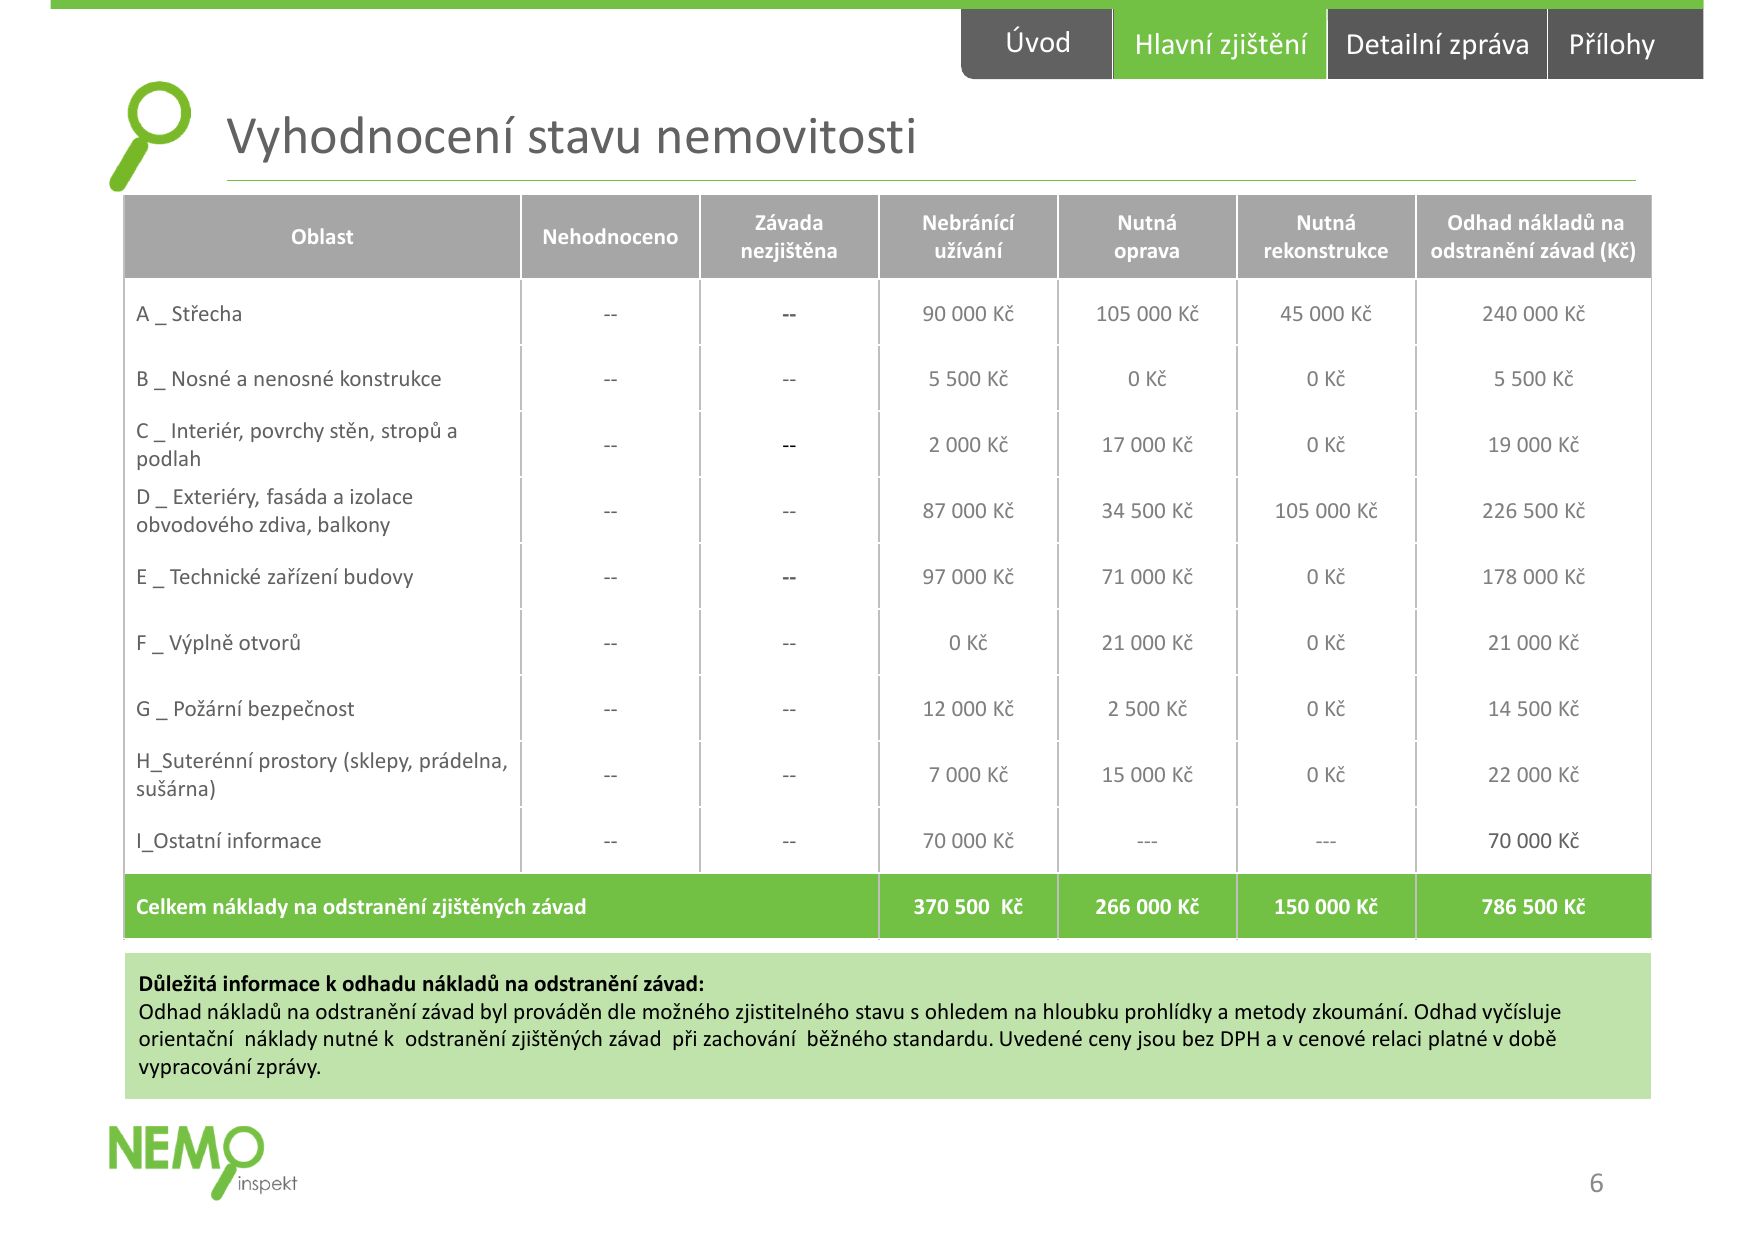
Task: Select the G _ Požární bezpečnost label
Action: pyautogui.click(x=245, y=709)
